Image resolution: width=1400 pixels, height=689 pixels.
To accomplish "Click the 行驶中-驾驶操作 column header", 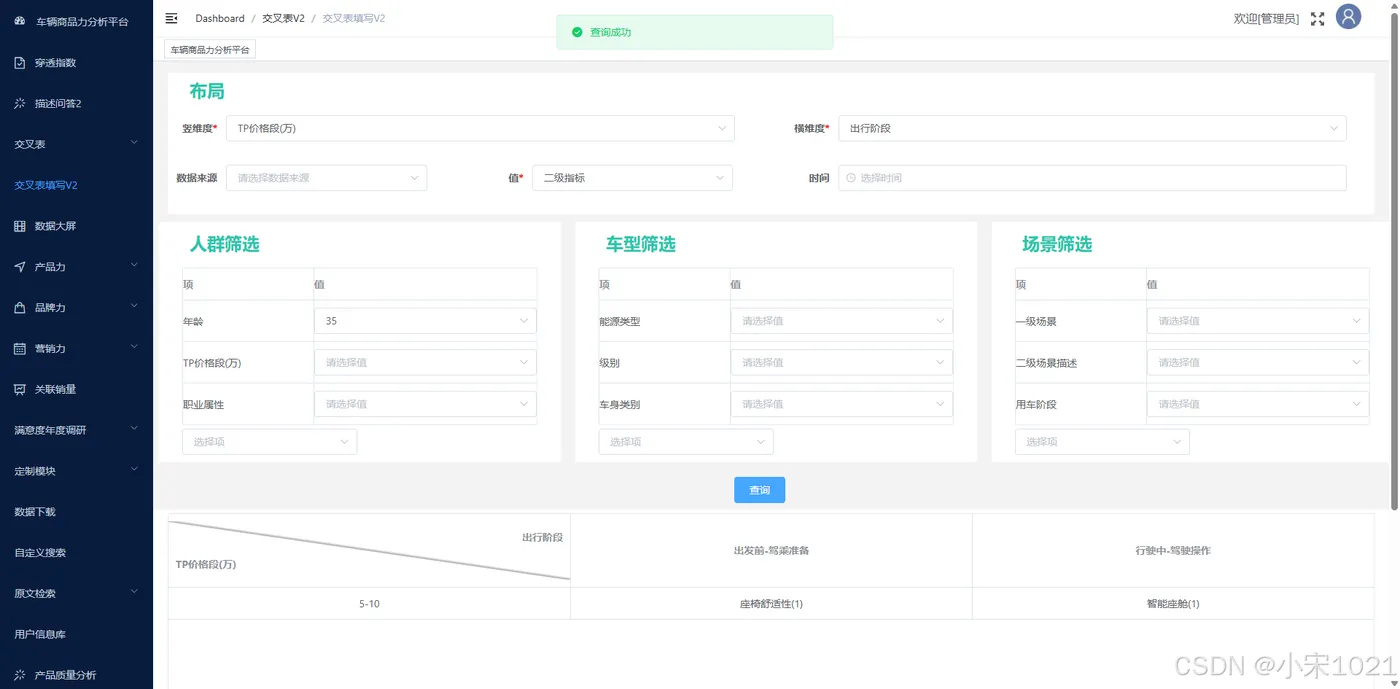I will pyautogui.click(x=1173, y=551).
